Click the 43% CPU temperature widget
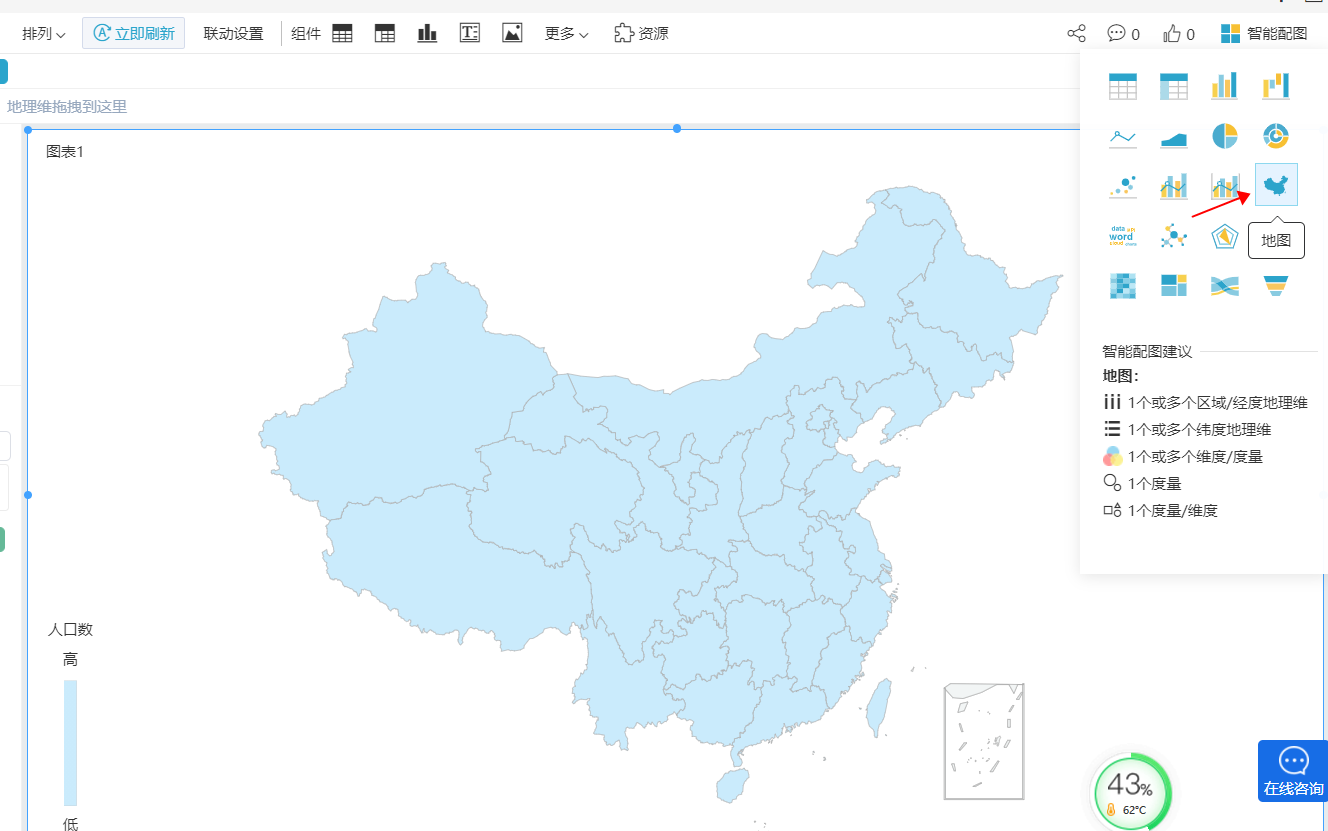The image size is (1328, 831). 1131,791
